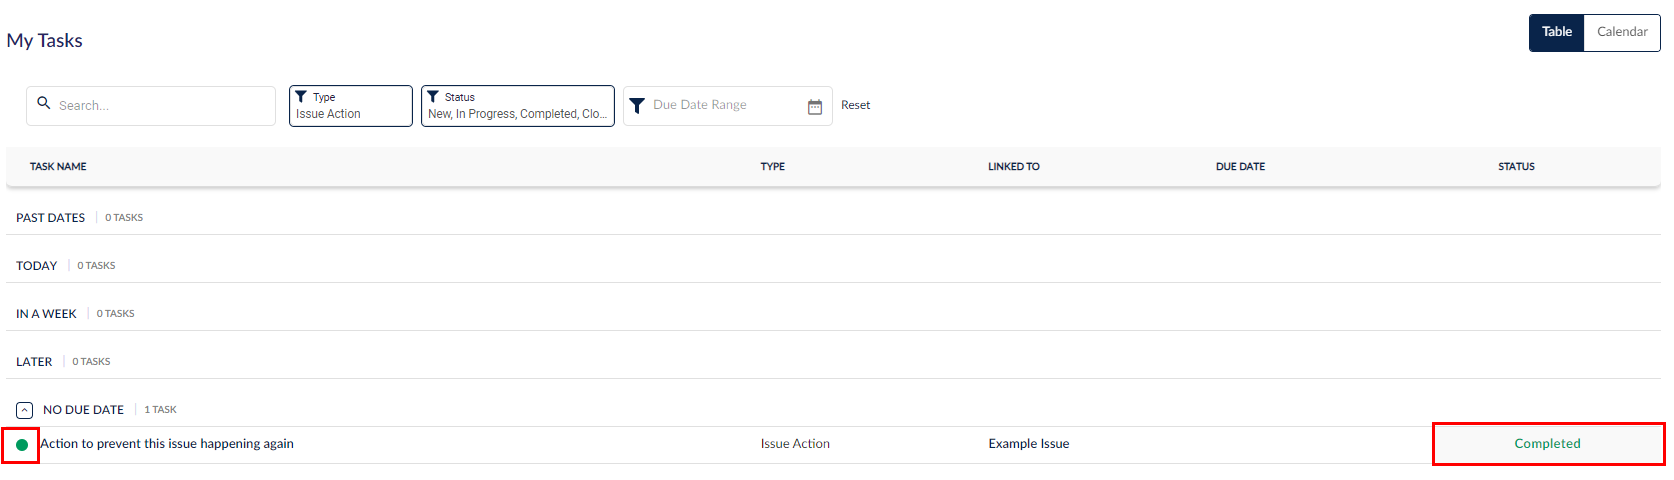Click the search magnifier icon

44,103
